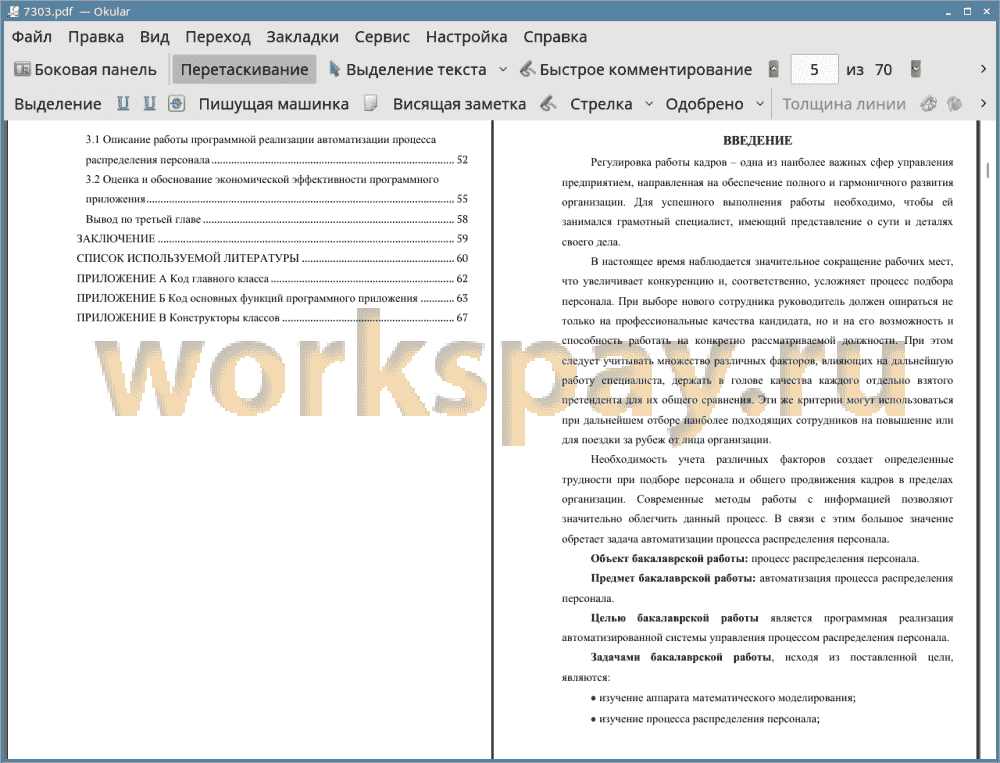Expand the main toolbar overflow chevron
Image resolution: width=1000 pixels, height=763 pixels.
tap(983, 69)
